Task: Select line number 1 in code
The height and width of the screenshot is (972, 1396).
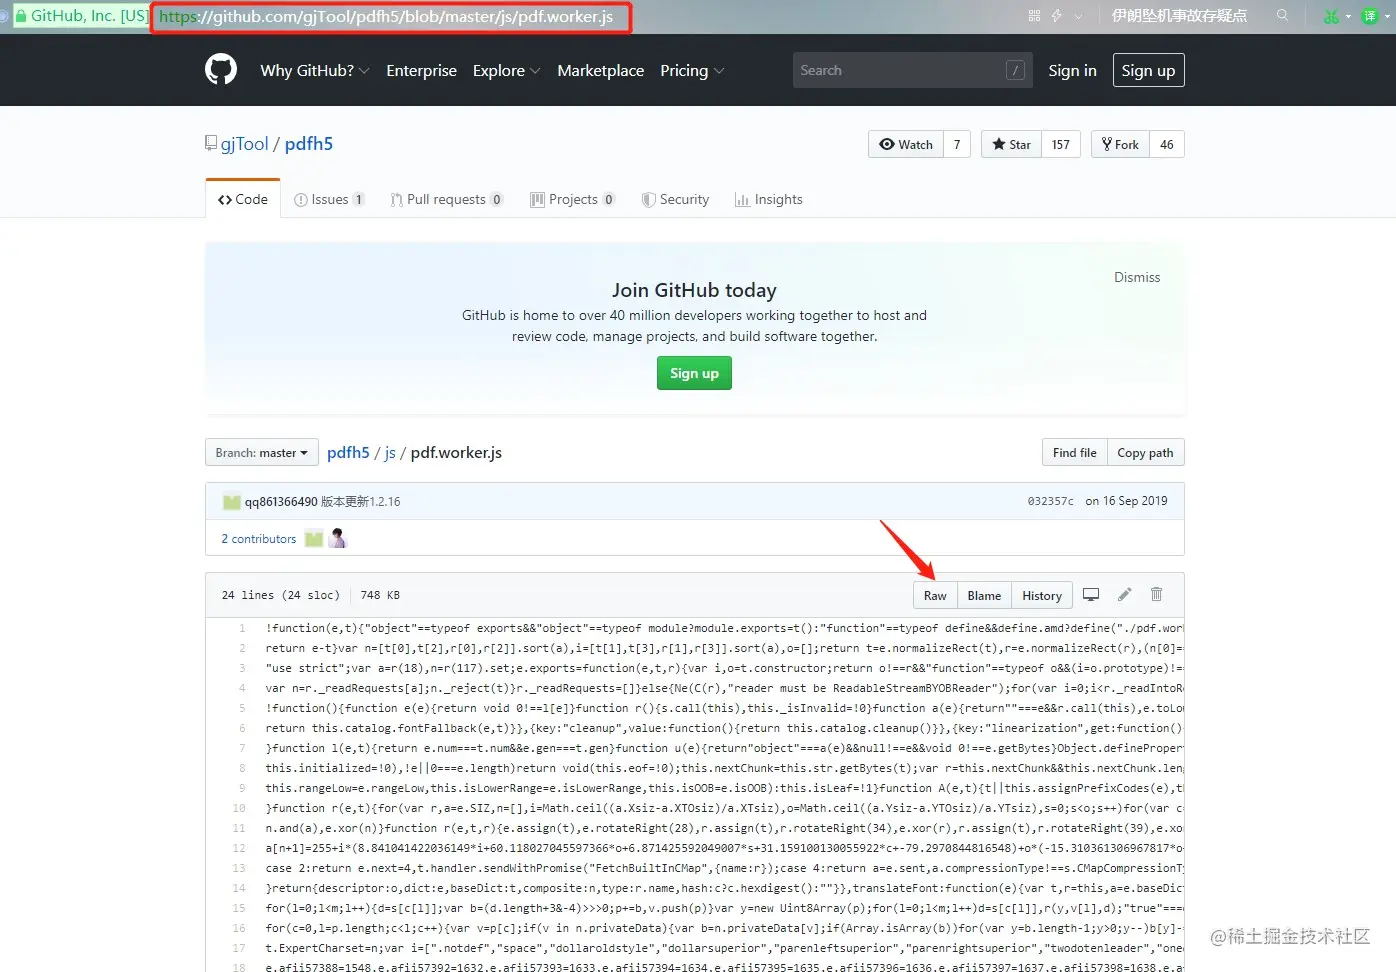Action: (x=242, y=628)
